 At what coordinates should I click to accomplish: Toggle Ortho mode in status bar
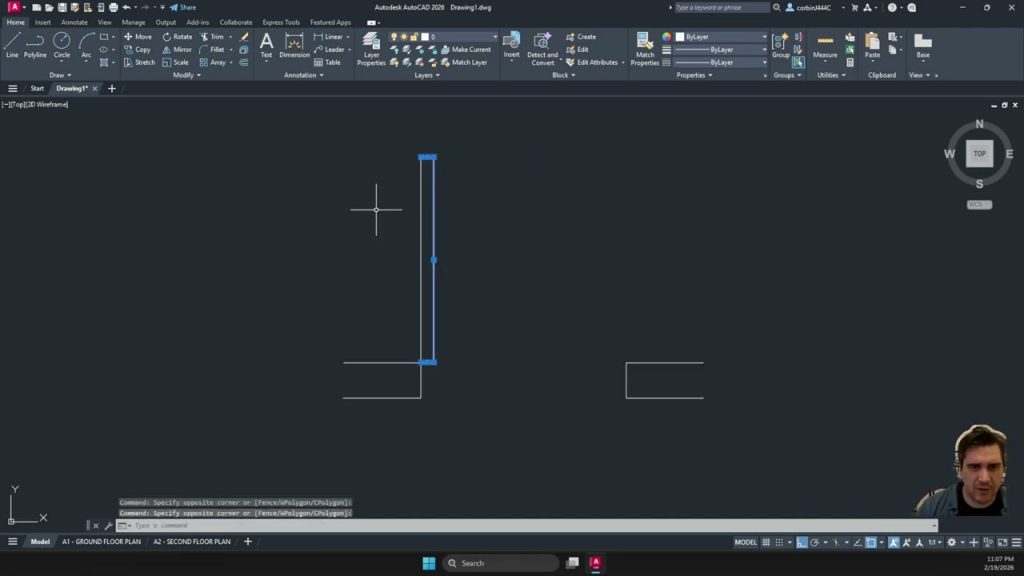click(801, 542)
